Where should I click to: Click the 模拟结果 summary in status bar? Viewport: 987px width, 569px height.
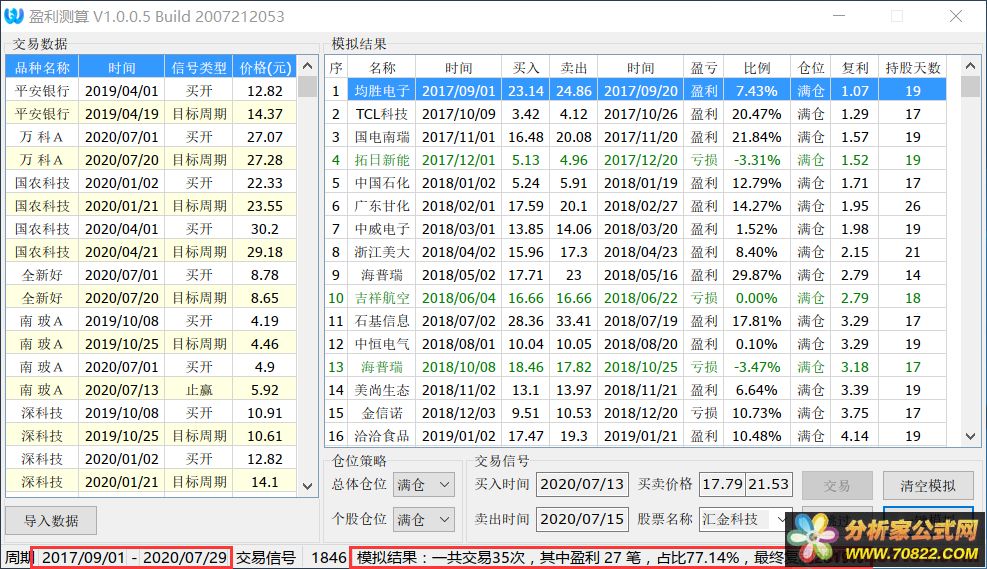[x=570, y=558]
